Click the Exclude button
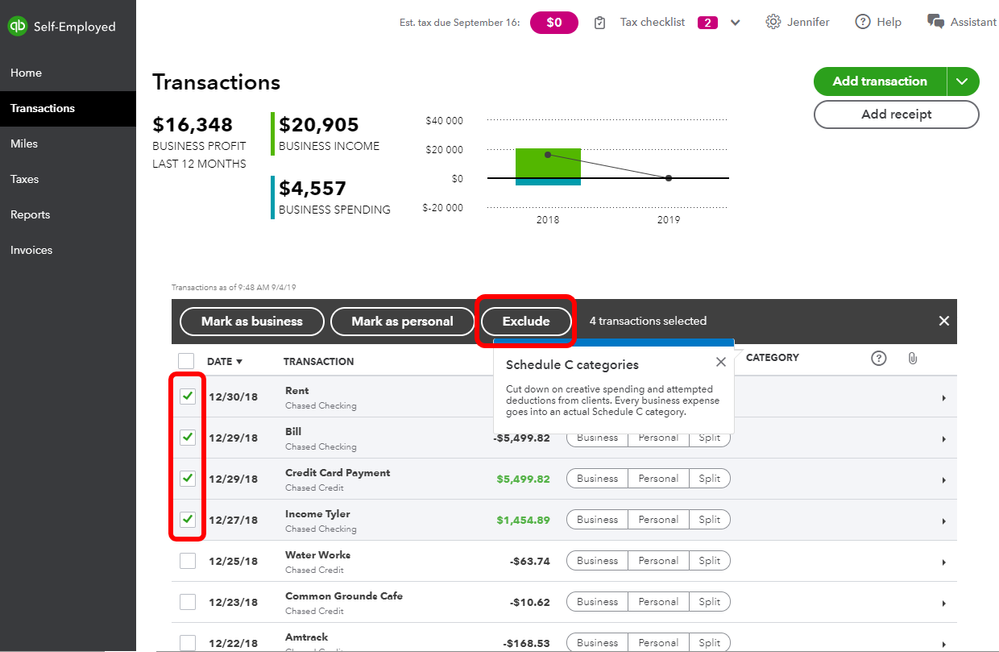 [x=526, y=321]
